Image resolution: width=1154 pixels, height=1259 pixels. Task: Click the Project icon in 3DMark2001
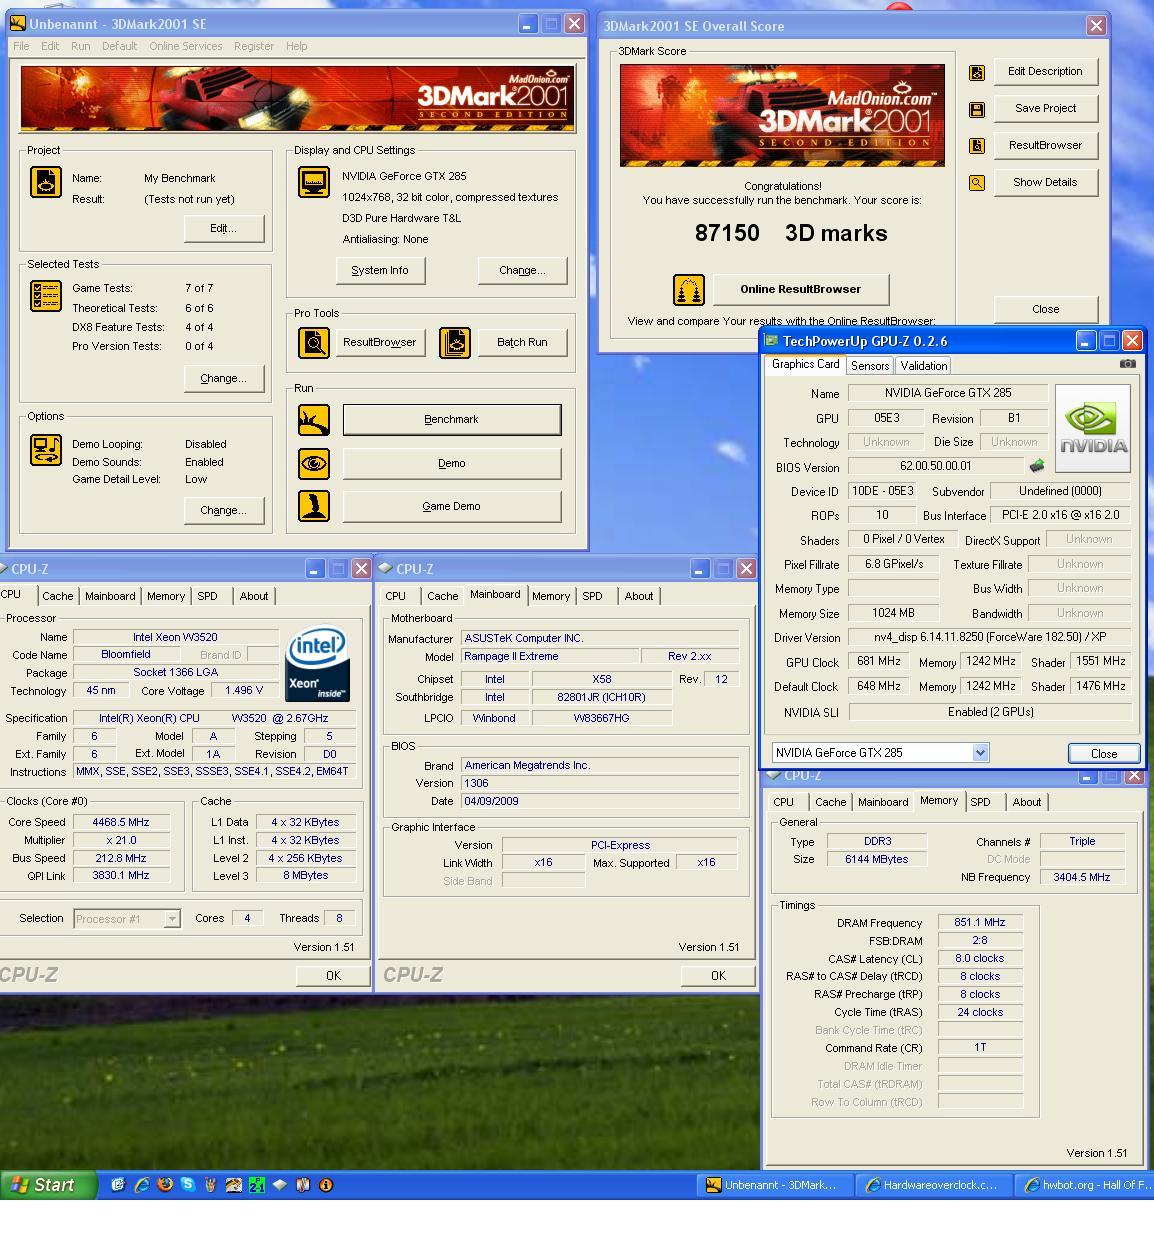click(46, 182)
